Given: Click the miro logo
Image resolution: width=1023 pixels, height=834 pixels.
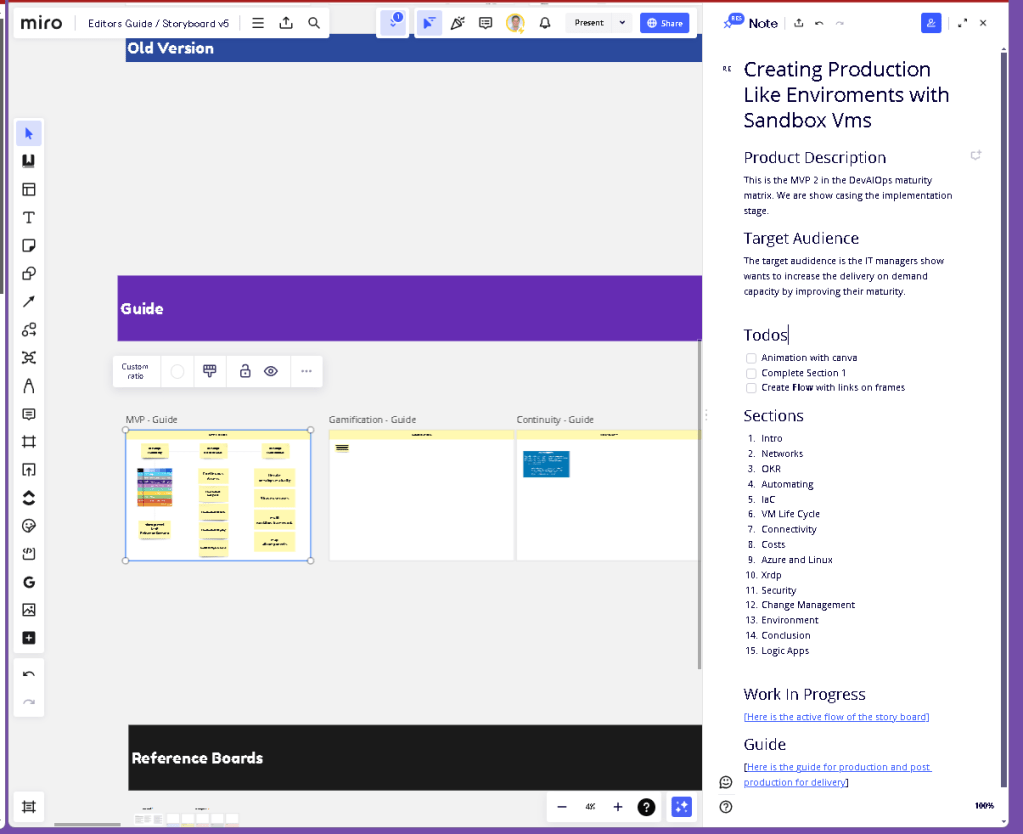Looking at the screenshot, I should 42,23.
